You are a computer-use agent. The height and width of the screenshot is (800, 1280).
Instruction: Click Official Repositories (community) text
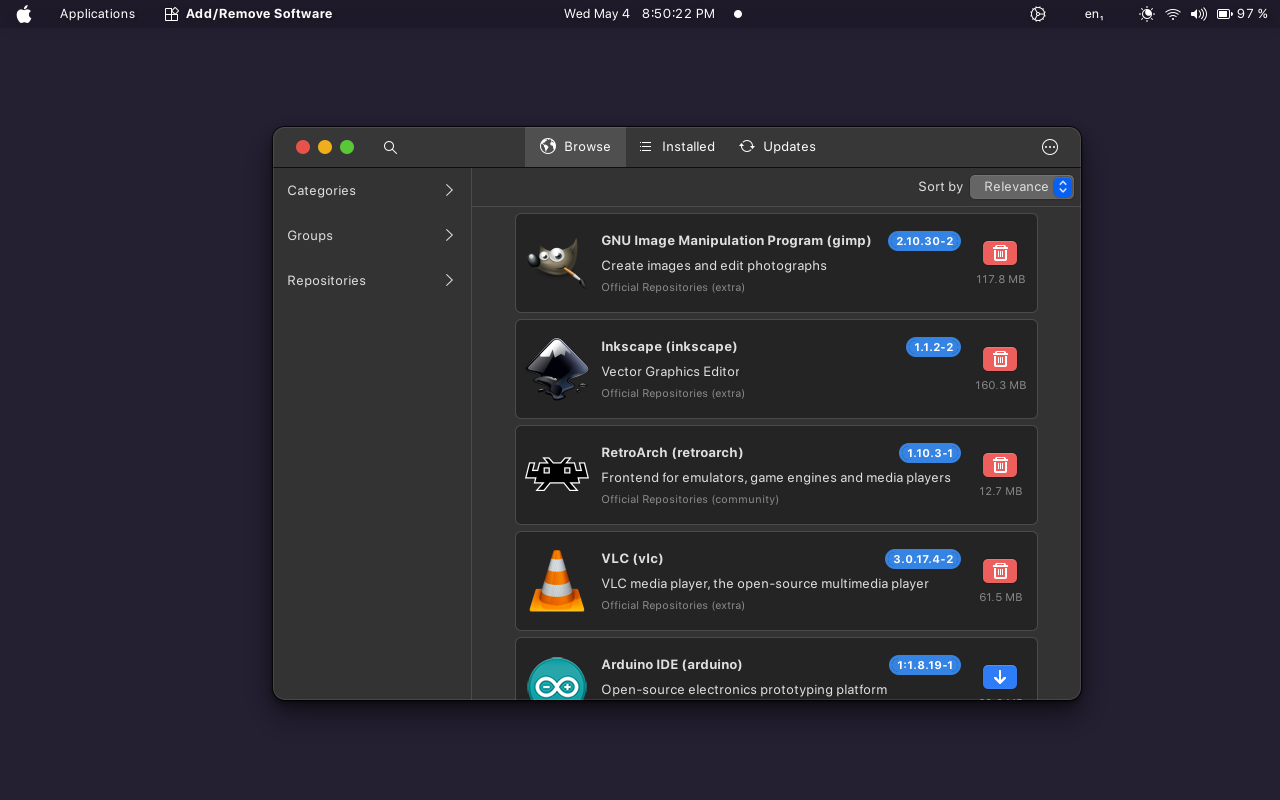(690, 500)
